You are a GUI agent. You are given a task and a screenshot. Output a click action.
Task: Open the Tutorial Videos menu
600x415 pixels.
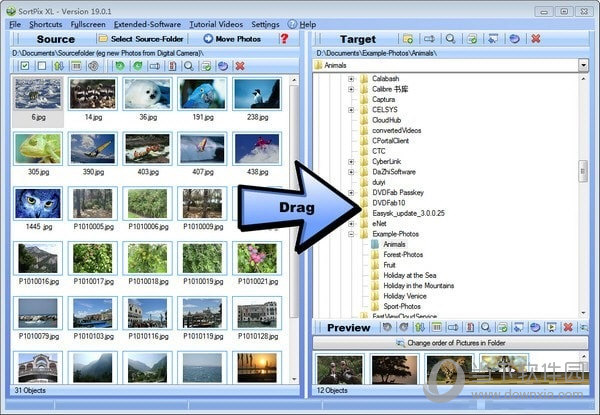(x=216, y=24)
